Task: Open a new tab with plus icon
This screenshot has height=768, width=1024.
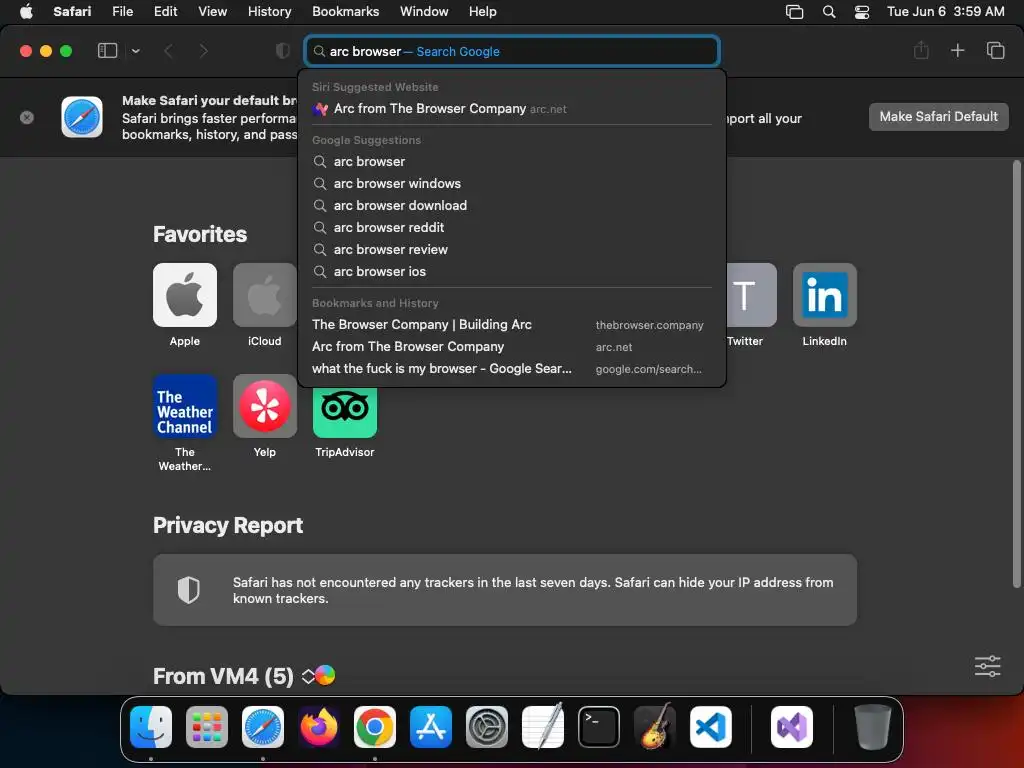Action: pyautogui.click(x=957, y=50)
